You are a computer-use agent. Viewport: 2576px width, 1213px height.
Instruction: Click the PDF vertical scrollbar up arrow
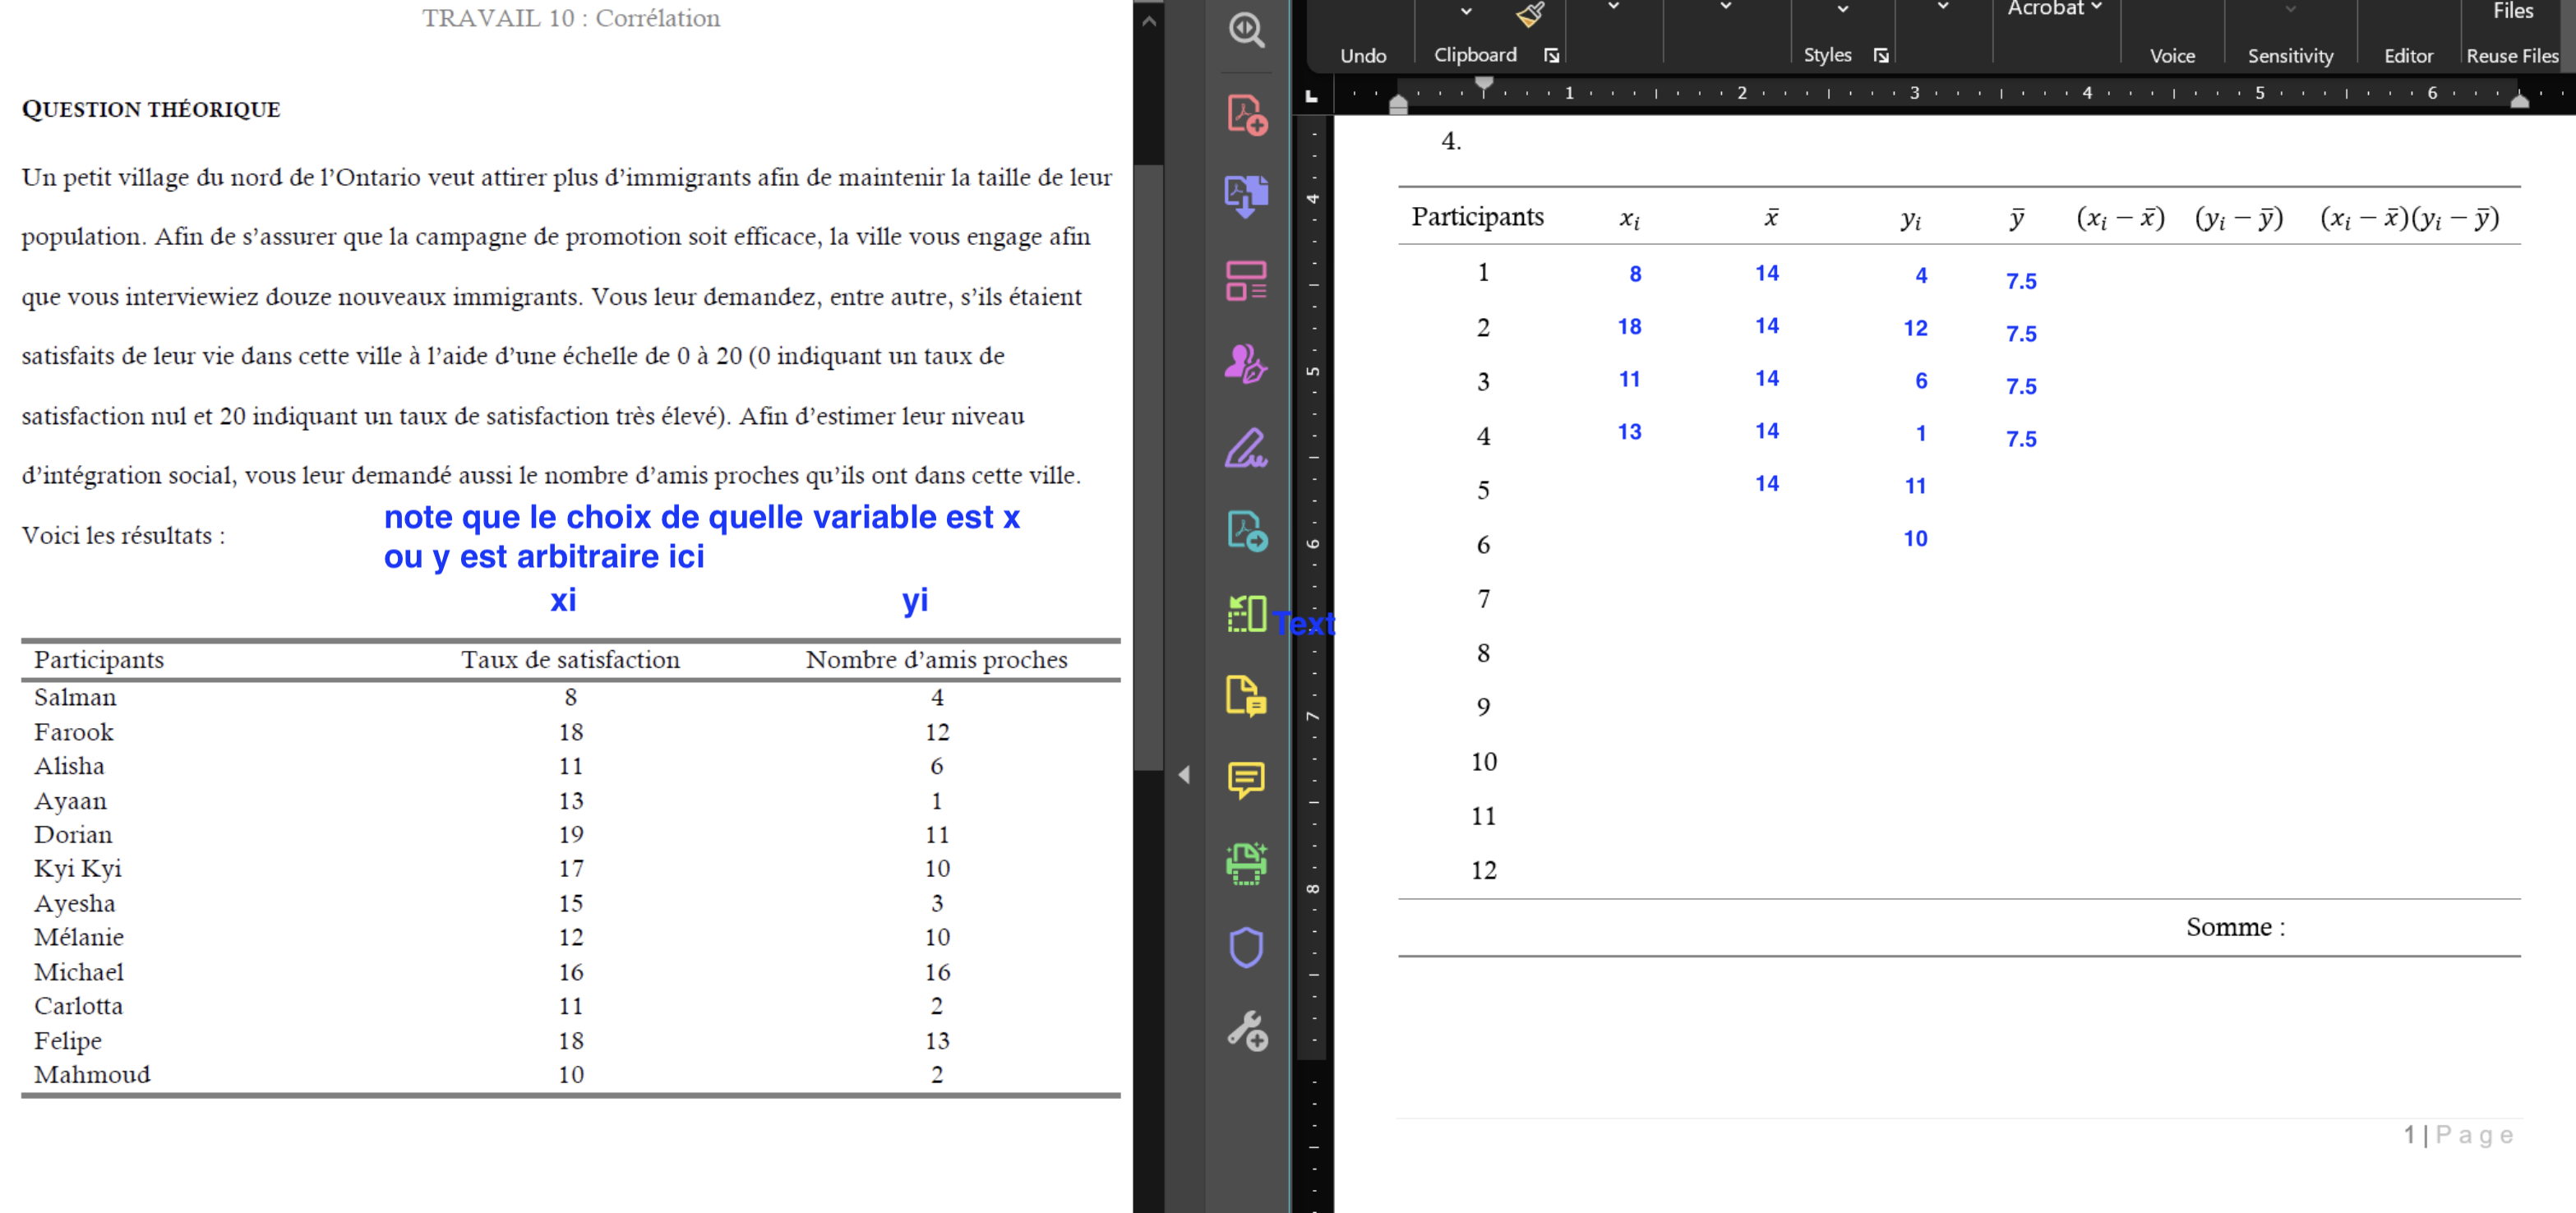pos(1149,20)
